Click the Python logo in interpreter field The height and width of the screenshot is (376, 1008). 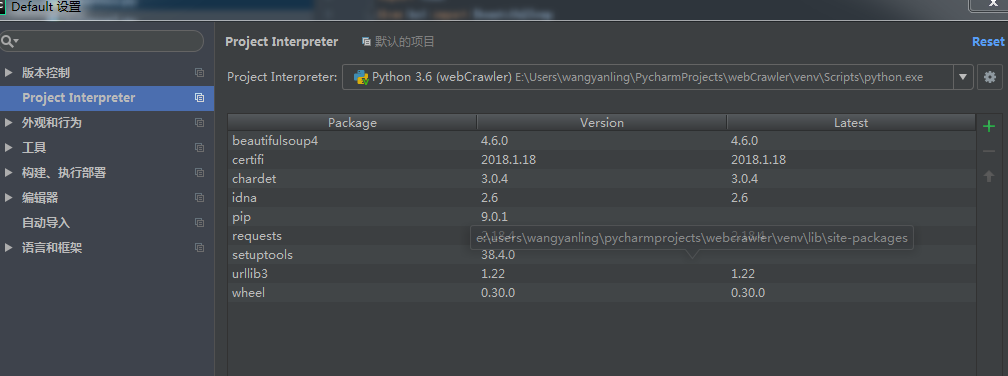click(361, 77)
